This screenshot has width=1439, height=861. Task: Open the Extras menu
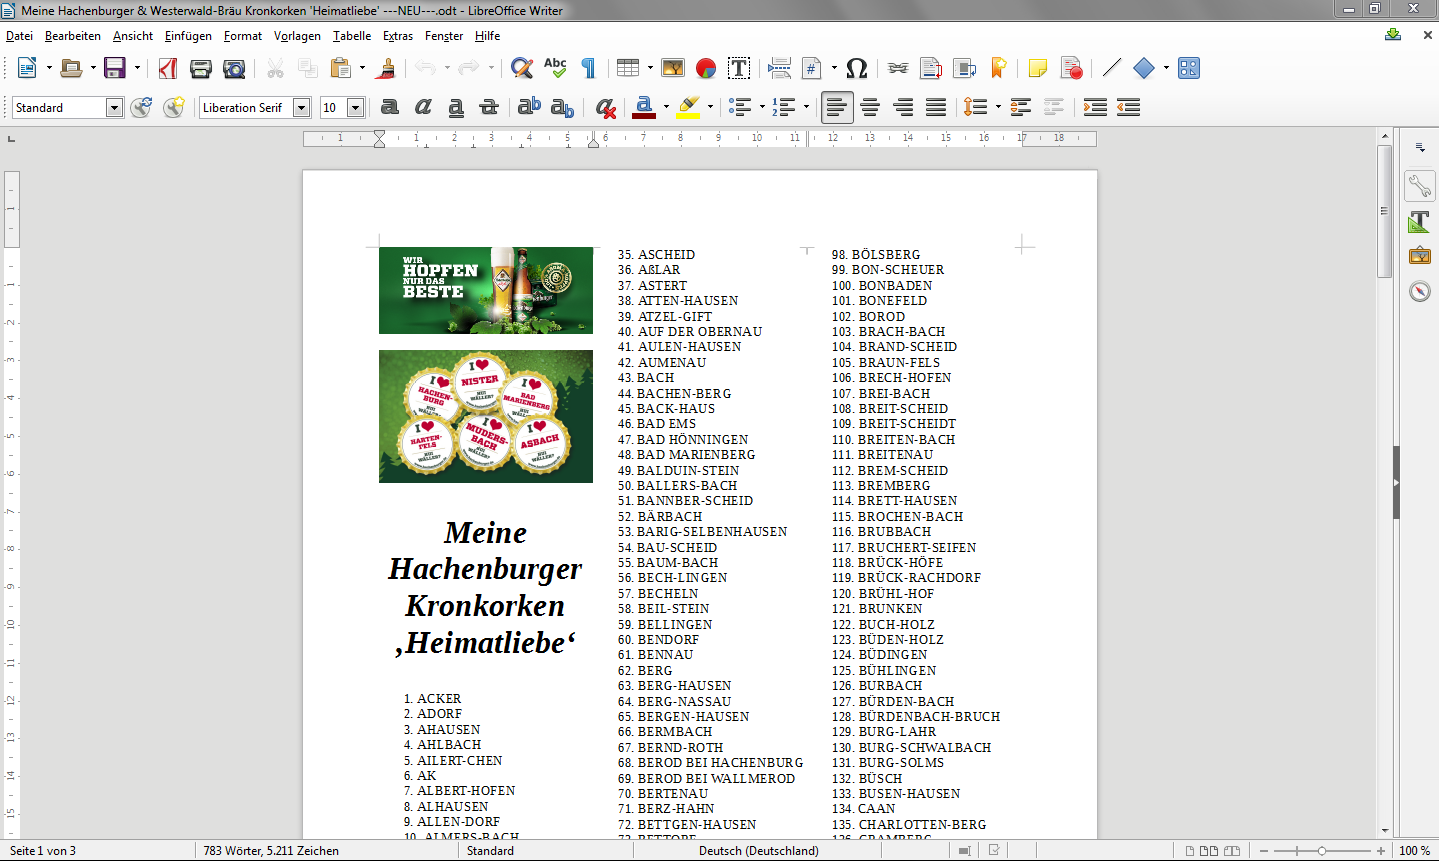(x=398, y=35)
